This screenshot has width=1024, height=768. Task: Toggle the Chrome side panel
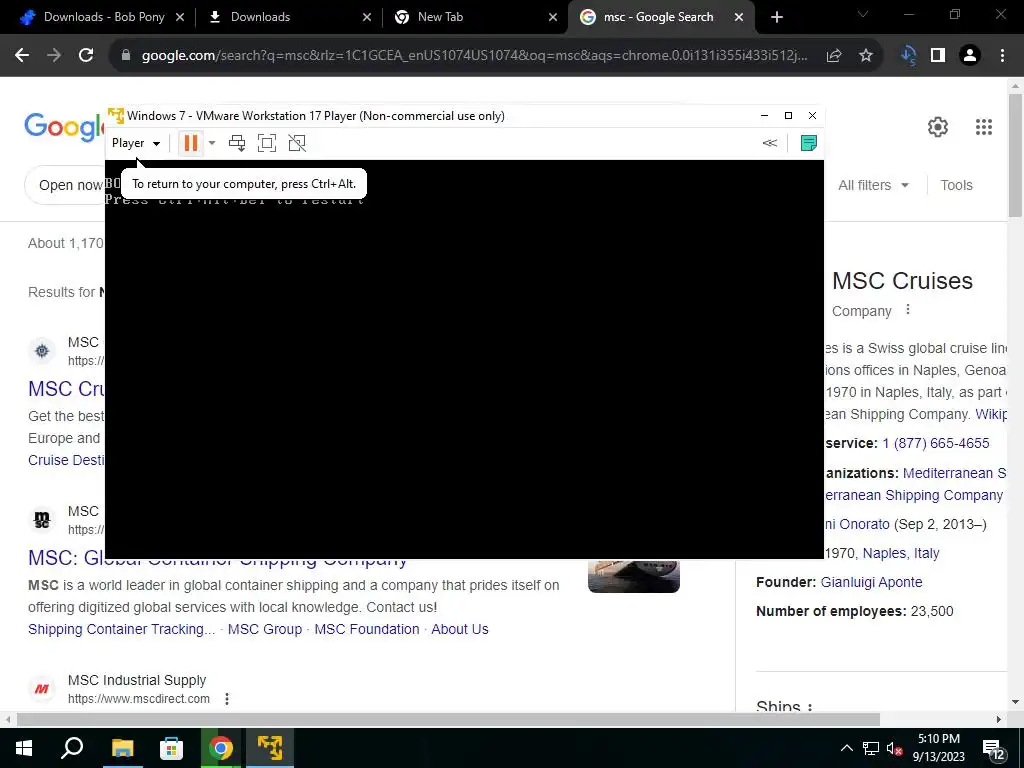938,56
